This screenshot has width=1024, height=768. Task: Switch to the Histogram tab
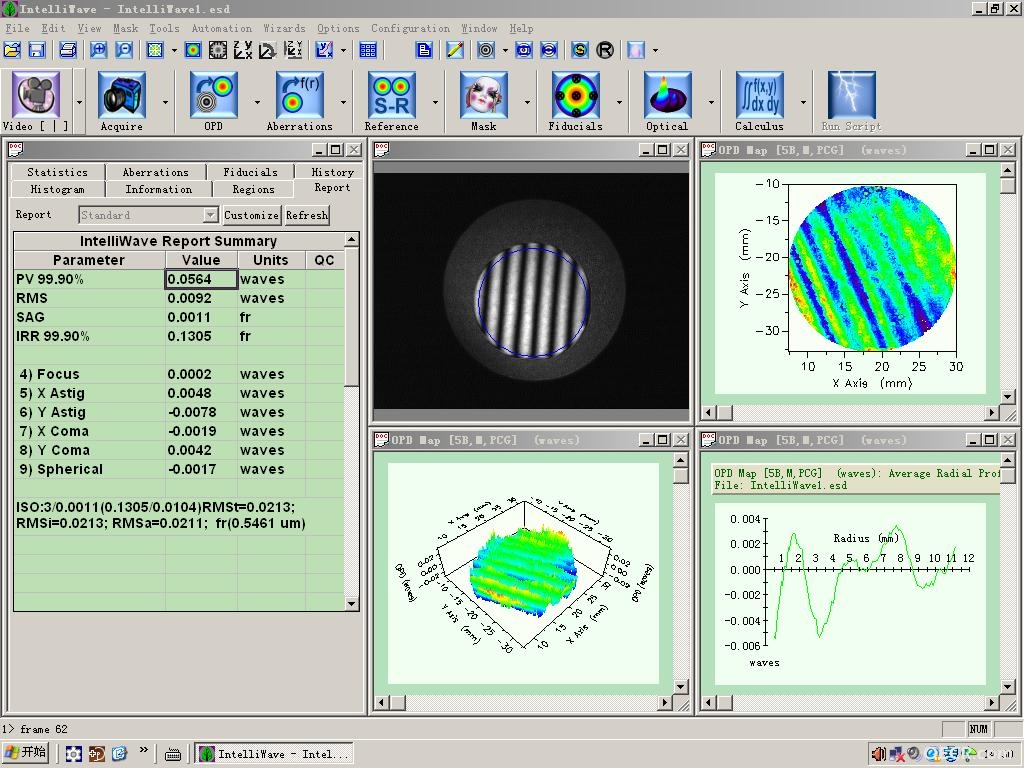click(57, 189)
